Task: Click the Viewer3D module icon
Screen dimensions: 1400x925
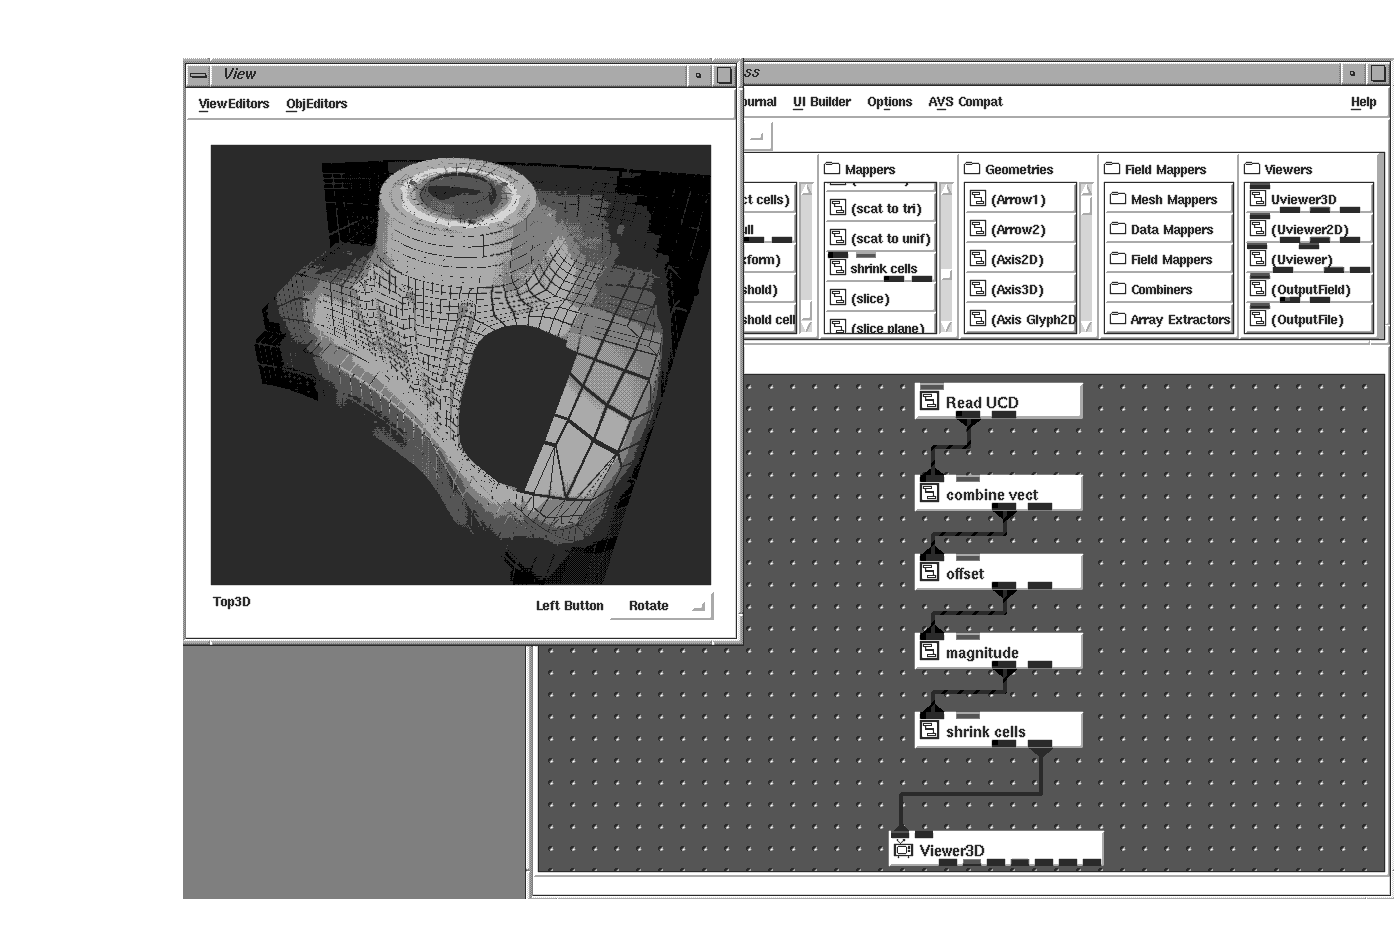Action: (903, 850)
